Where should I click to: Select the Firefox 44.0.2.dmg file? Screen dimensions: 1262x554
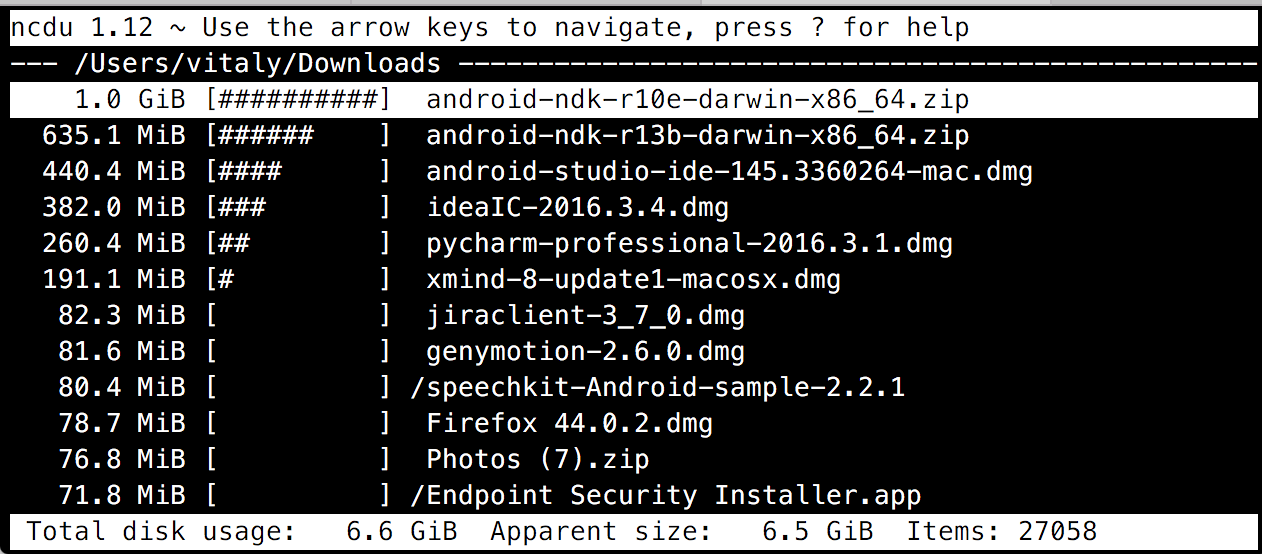pyautogui.click(x=569, y=424)
